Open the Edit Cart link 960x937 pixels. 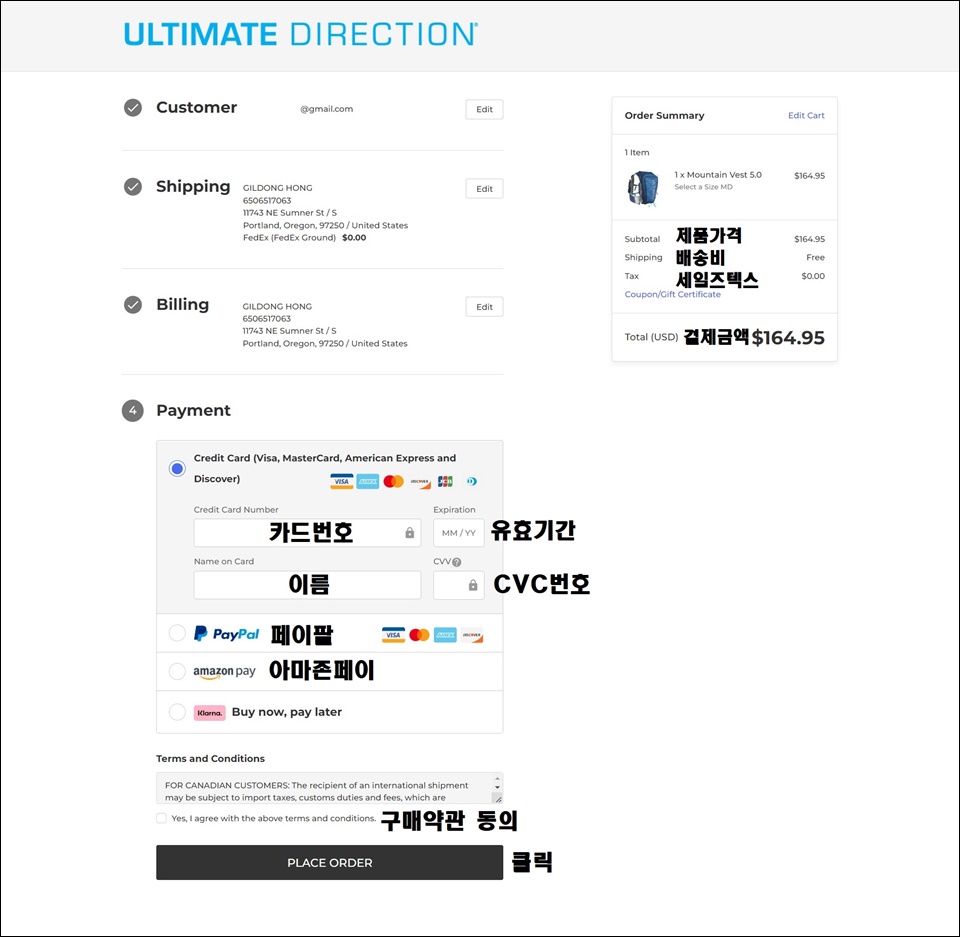tap(806, 115)
